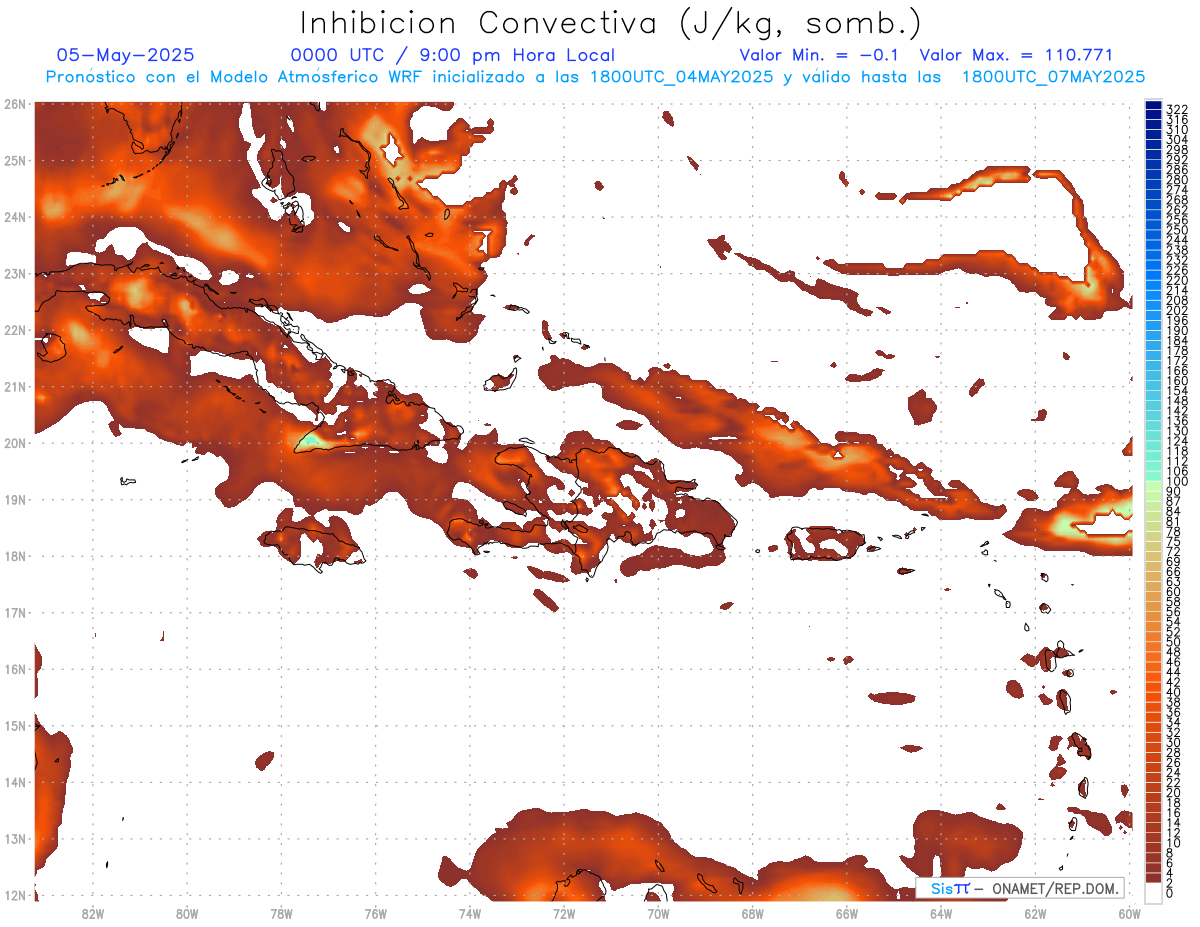Click the '70W' longitude label
Screen dimensions: 1200x927
click(658, 913)
